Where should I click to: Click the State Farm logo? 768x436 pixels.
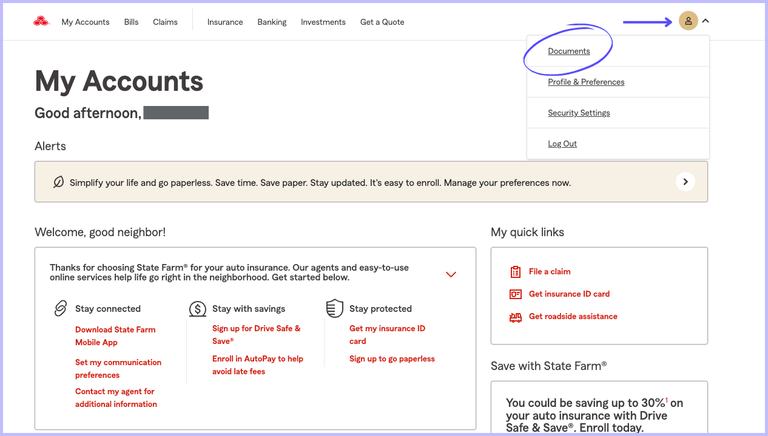pyautogui.click(x=41, y=21)
